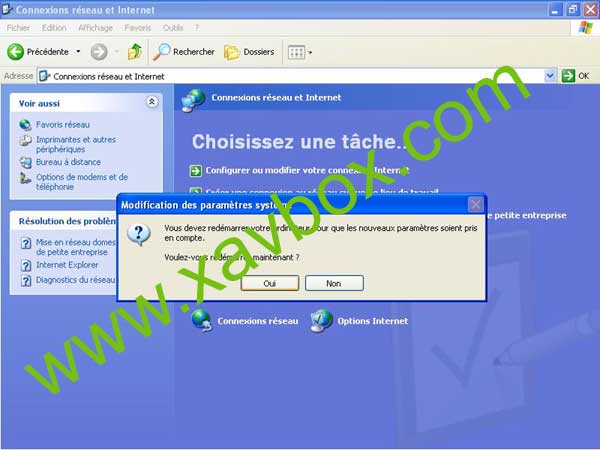Open Options Internet control panel item

click(373, 321)
